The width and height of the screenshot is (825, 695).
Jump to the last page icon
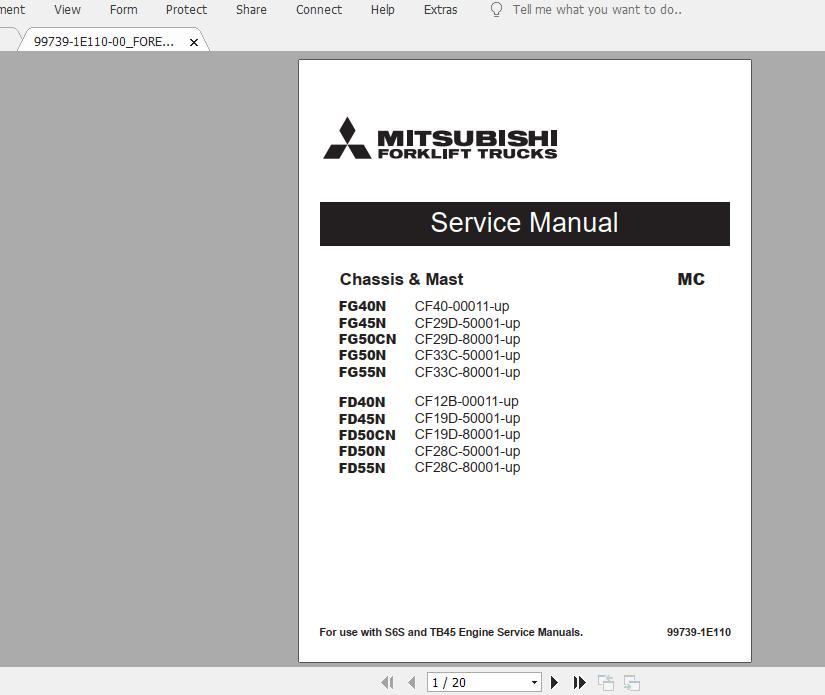(579, 682)
